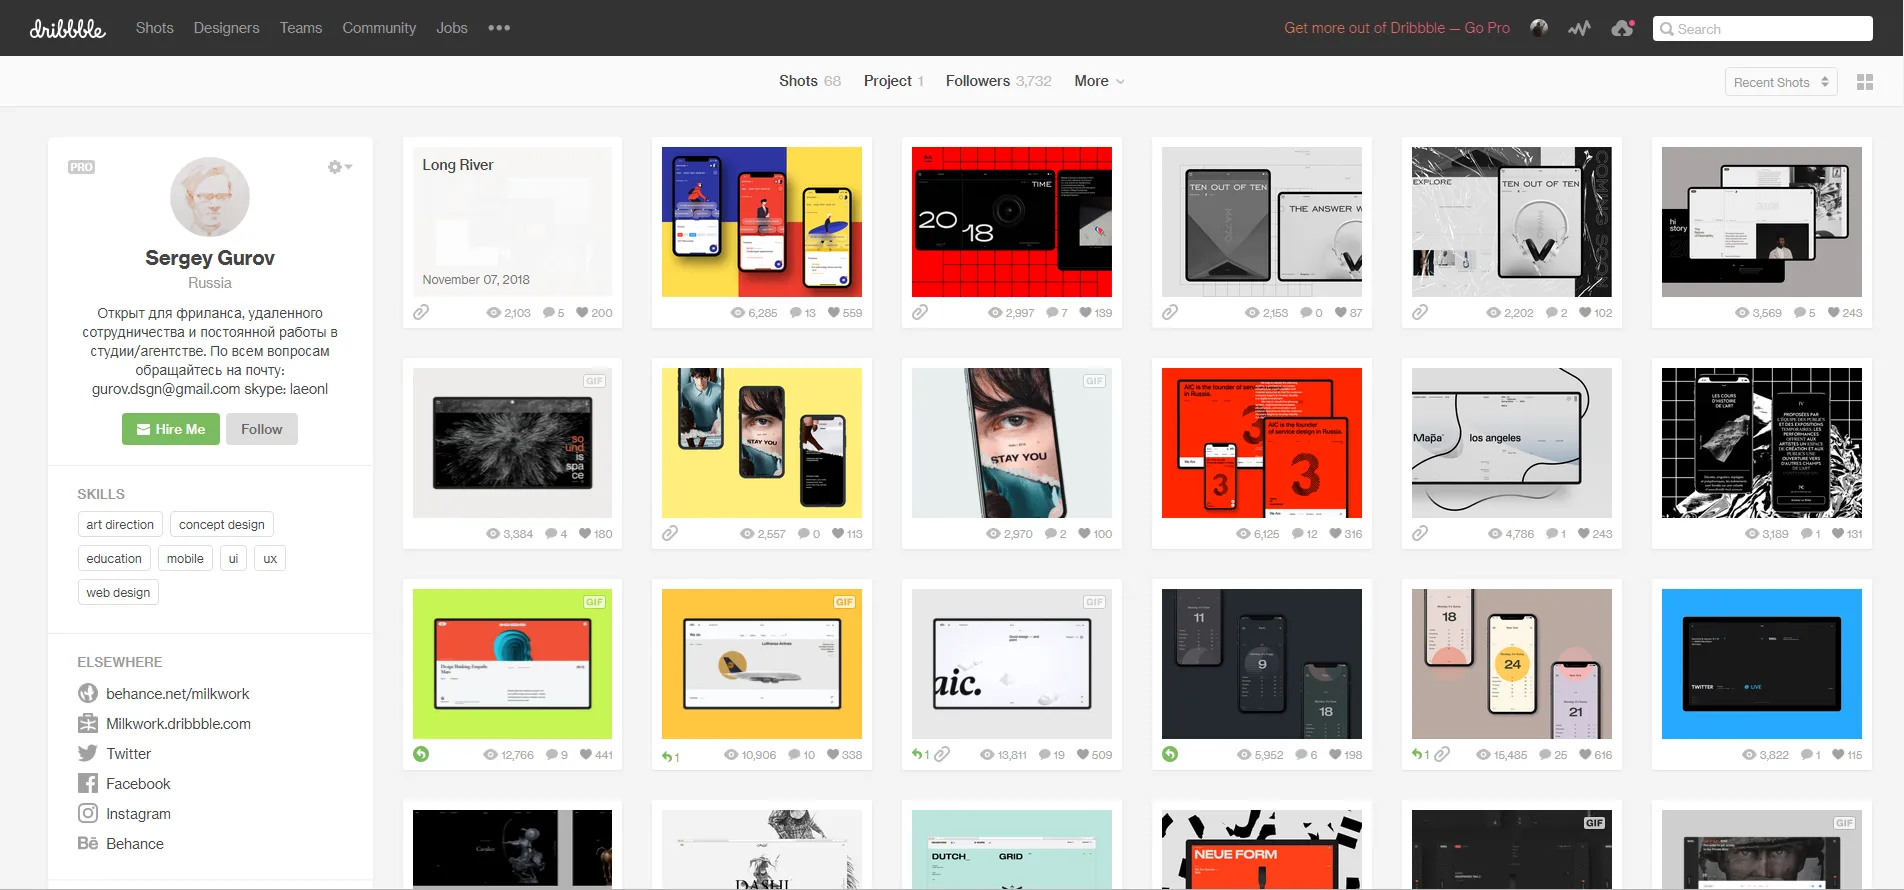Open the Followers tab
The height and width of the screenshot is (890, 1904).
tap(997, 81)
